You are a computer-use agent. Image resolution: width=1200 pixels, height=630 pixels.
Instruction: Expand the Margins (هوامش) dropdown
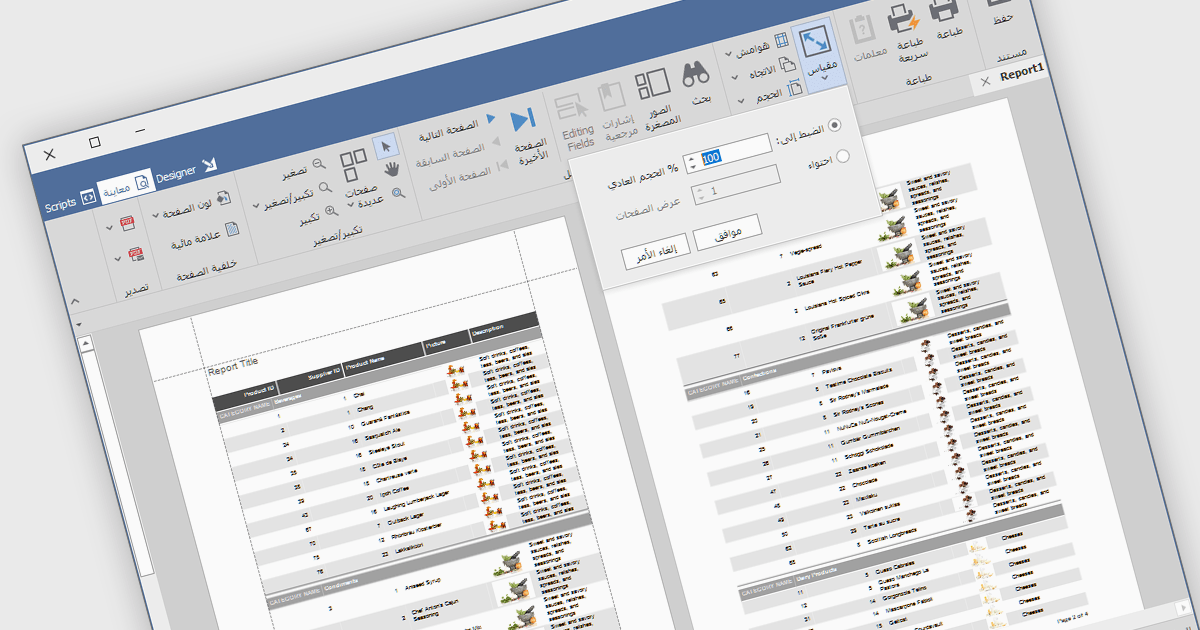tap(729, 51)
